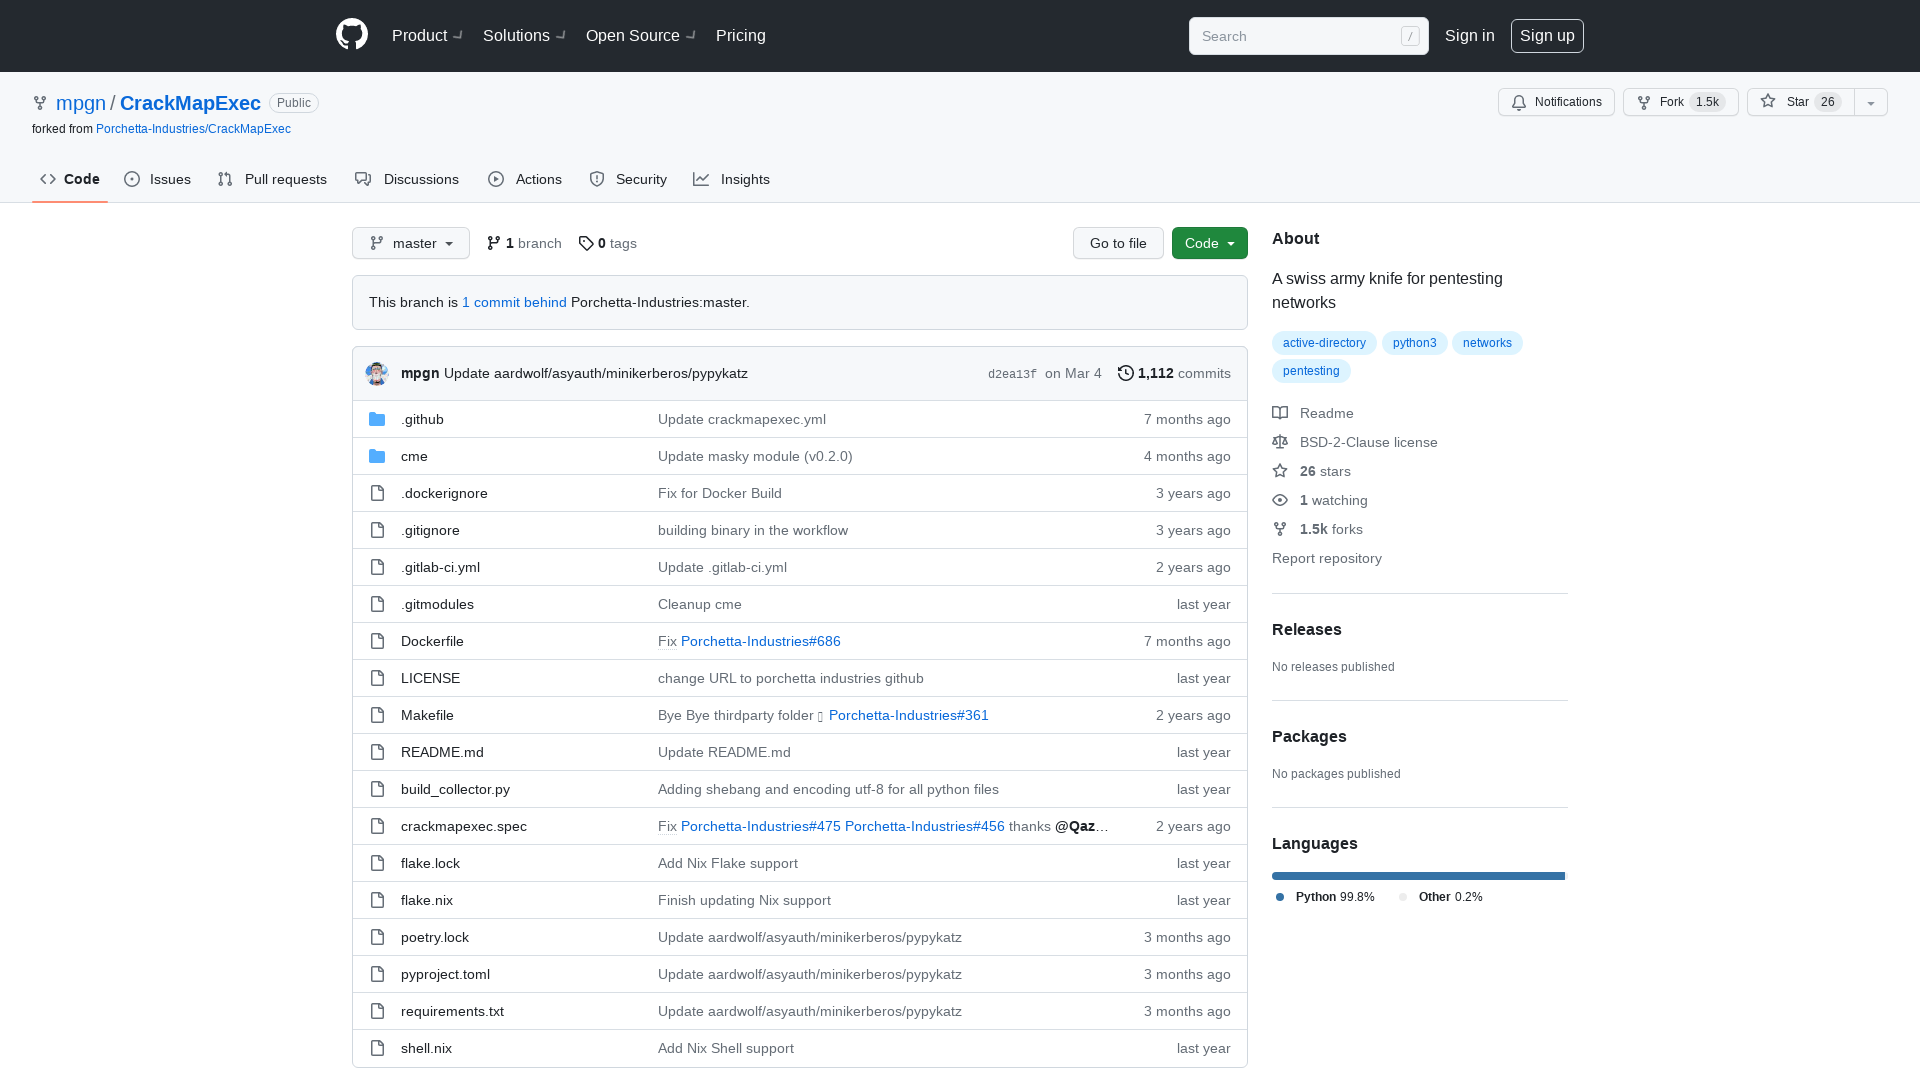This screenshot has height=1080, width=1920.
Task: Click the networks topic tag
Action: [1487, 343]
